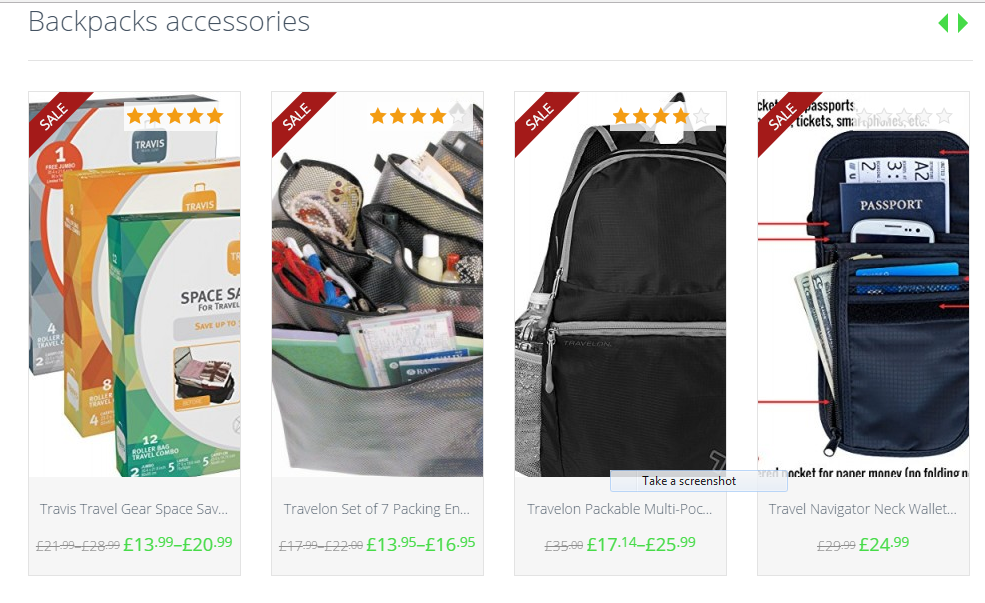
Task: Click star rating on black Travelon backpack
Action: (x=661, y=116)
